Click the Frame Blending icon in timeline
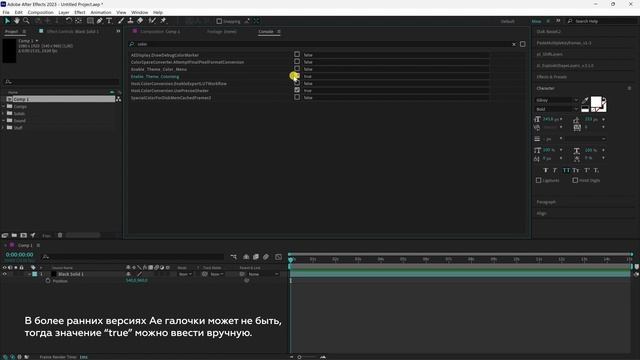 point(256,257)
